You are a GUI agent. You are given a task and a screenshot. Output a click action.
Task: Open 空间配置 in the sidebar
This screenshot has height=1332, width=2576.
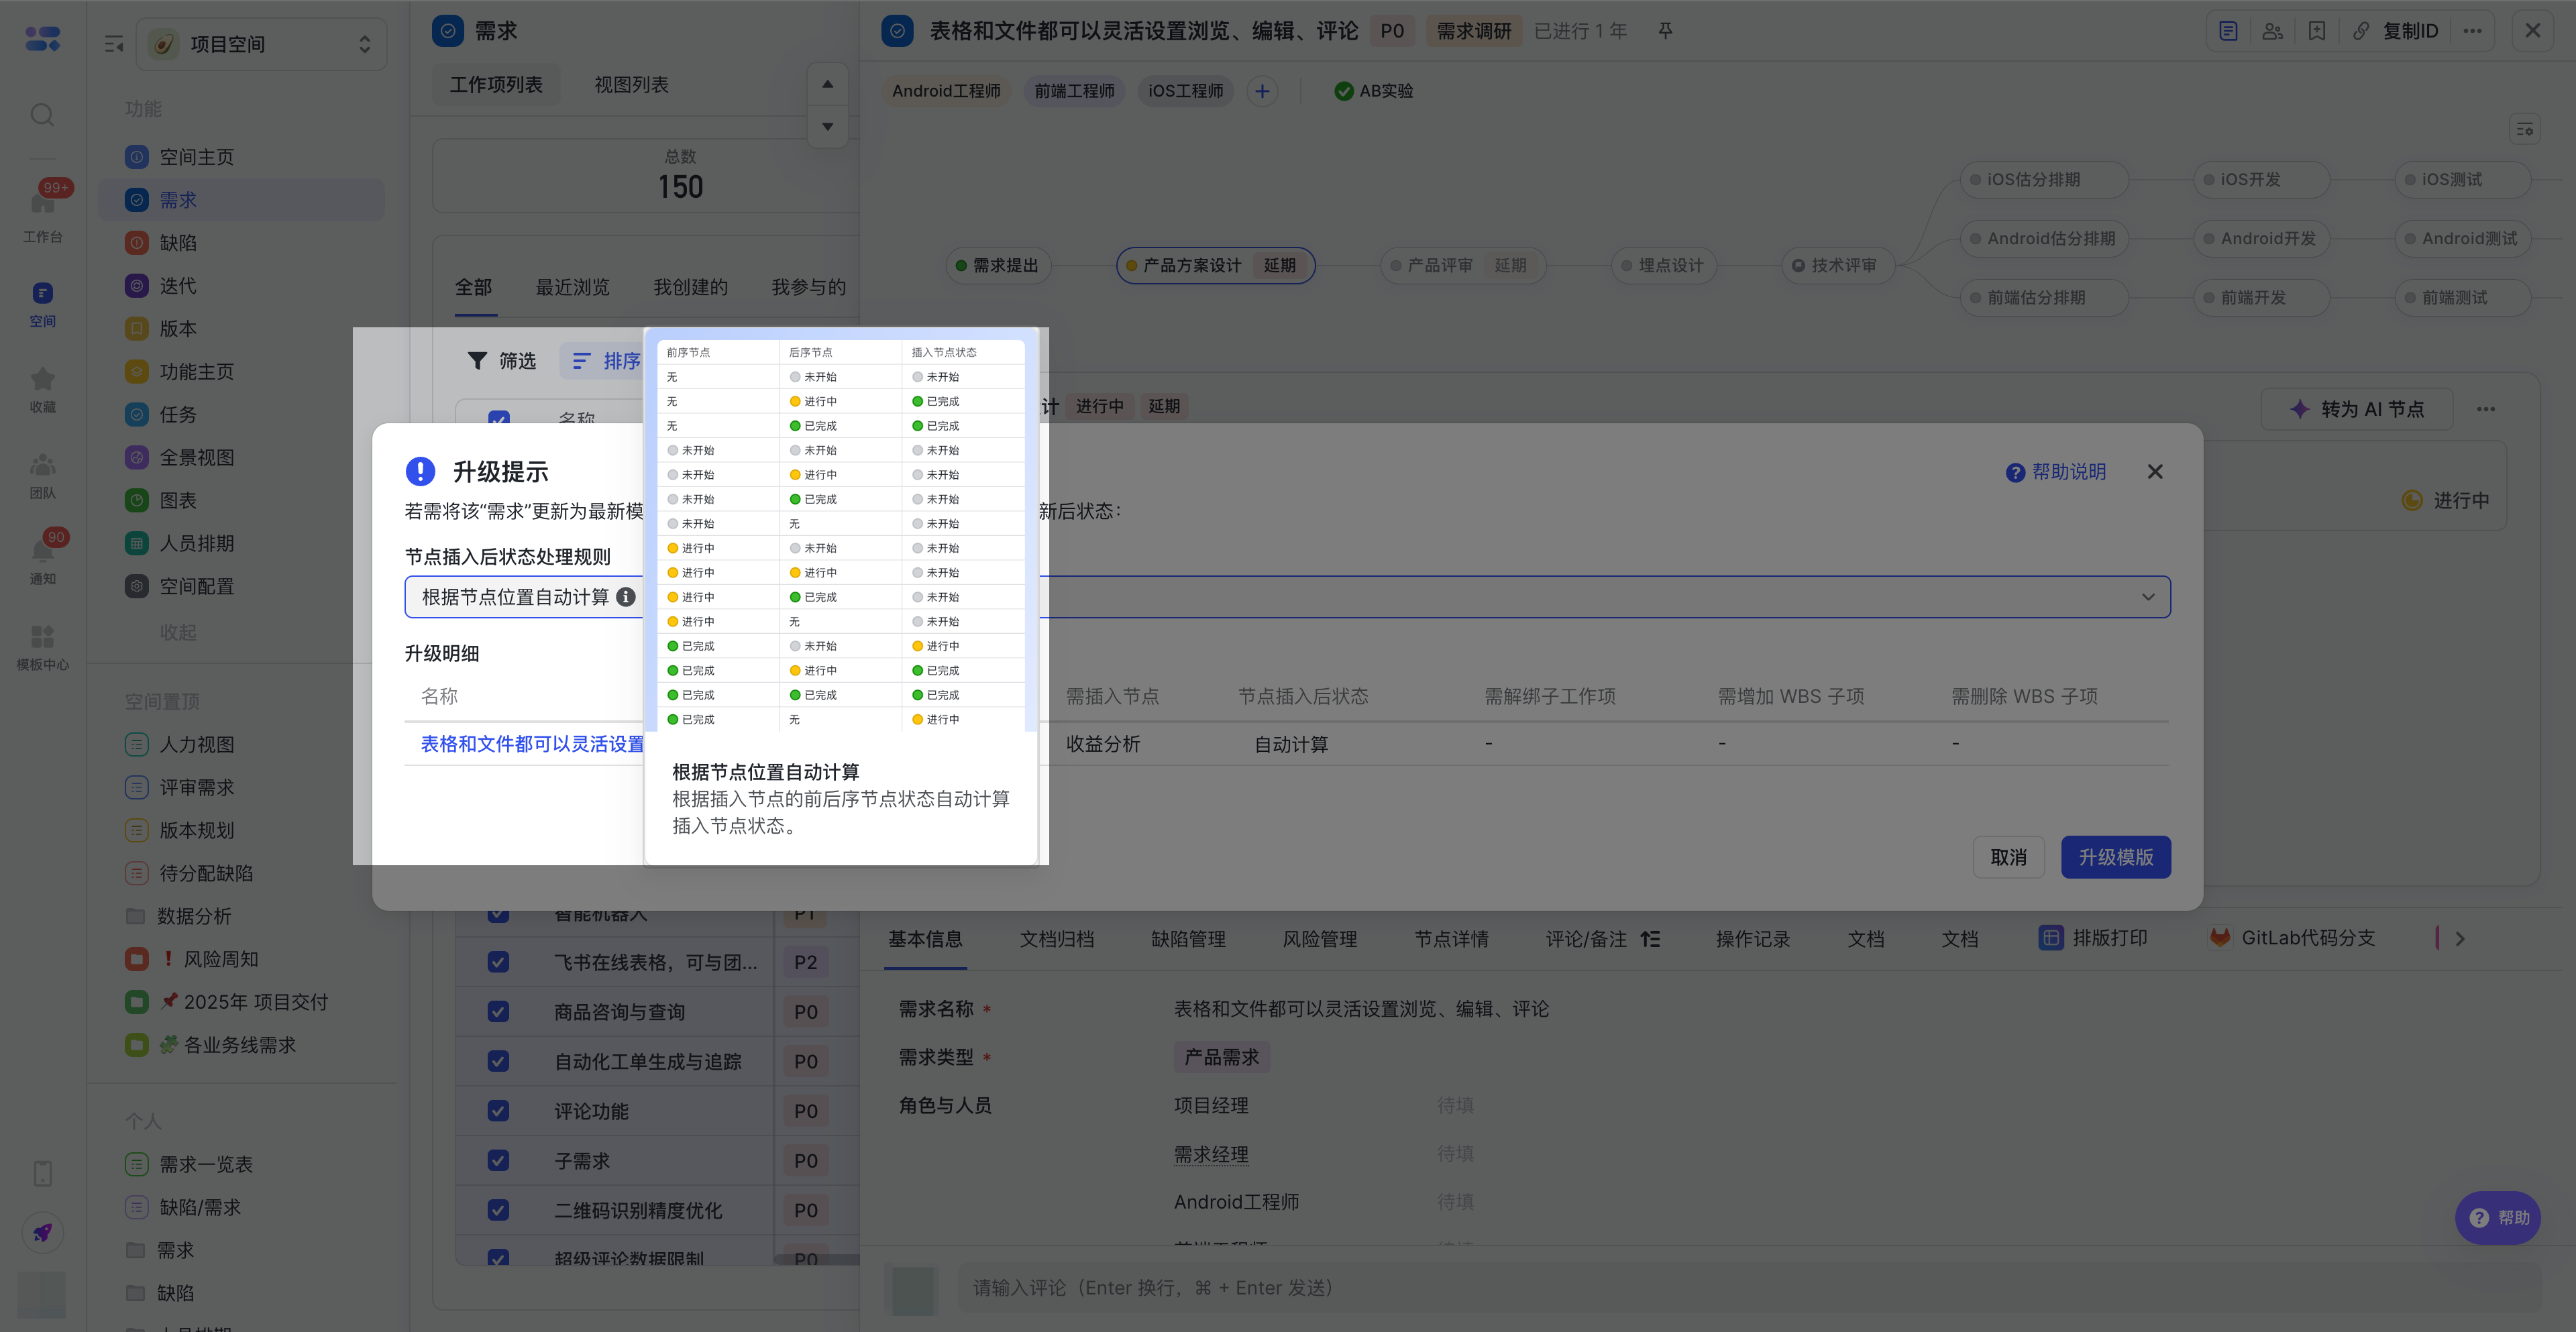241,586
